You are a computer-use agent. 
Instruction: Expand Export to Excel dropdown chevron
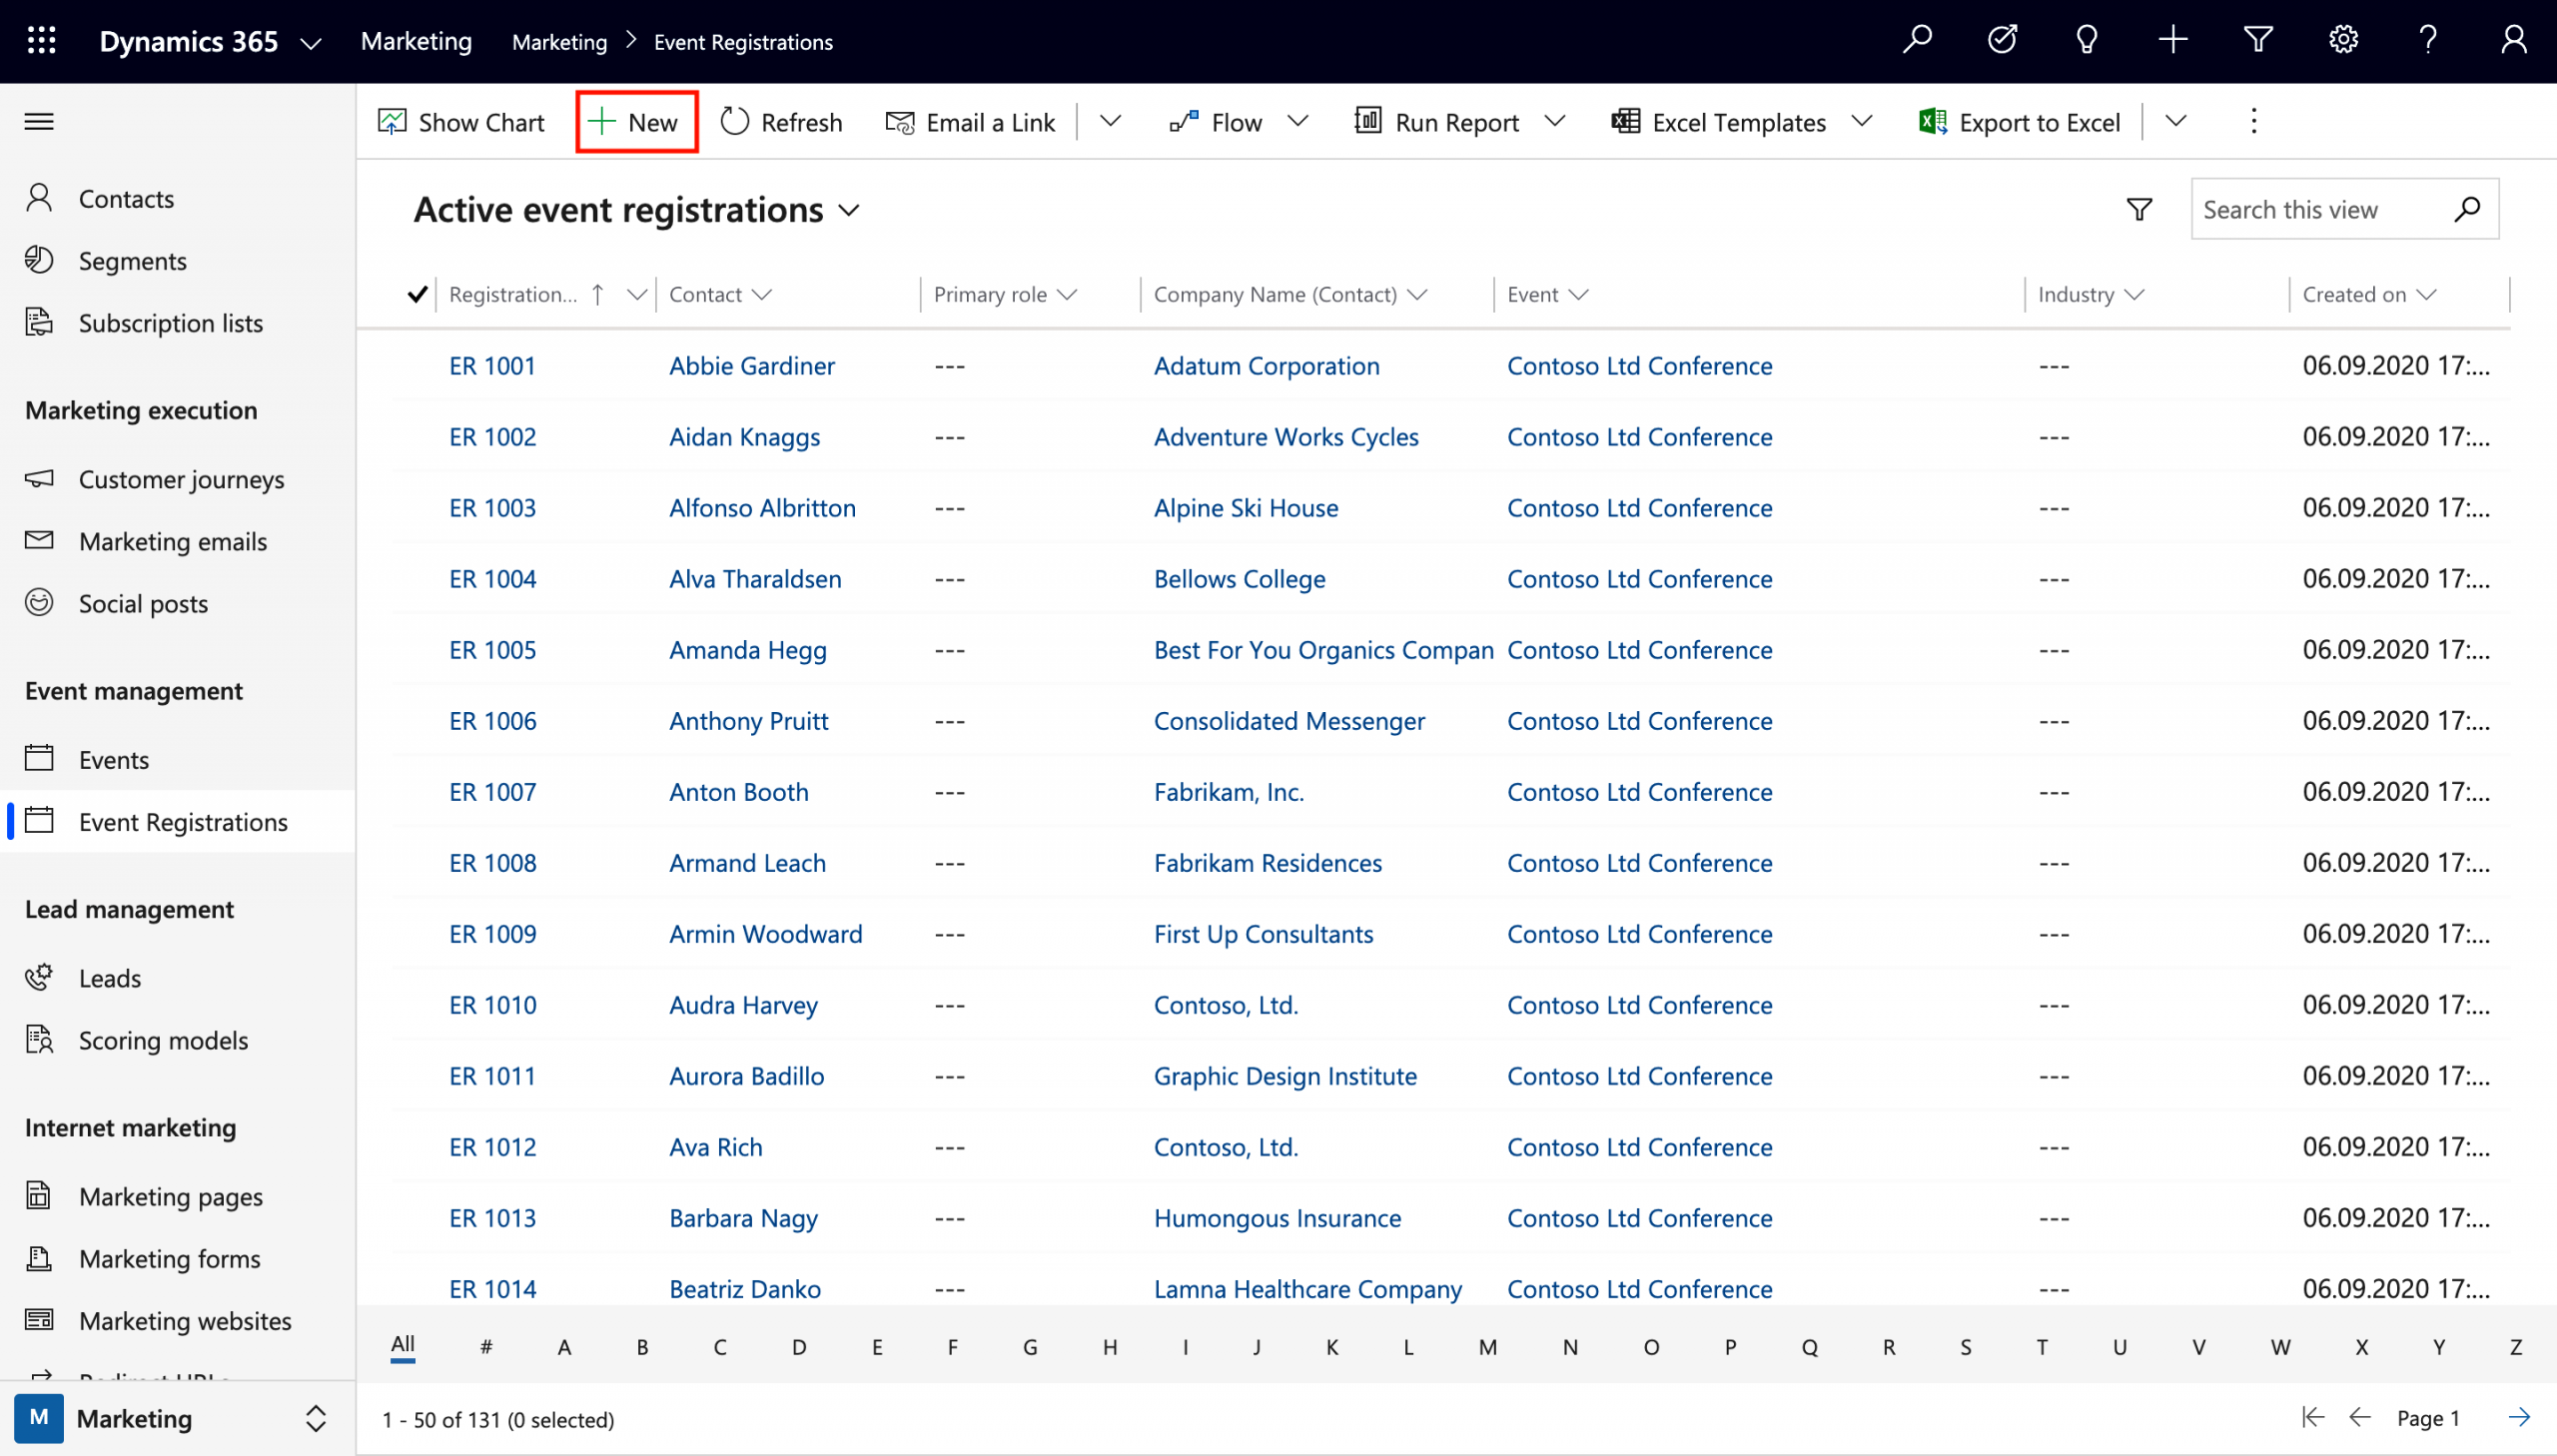tap(2176, 121)
